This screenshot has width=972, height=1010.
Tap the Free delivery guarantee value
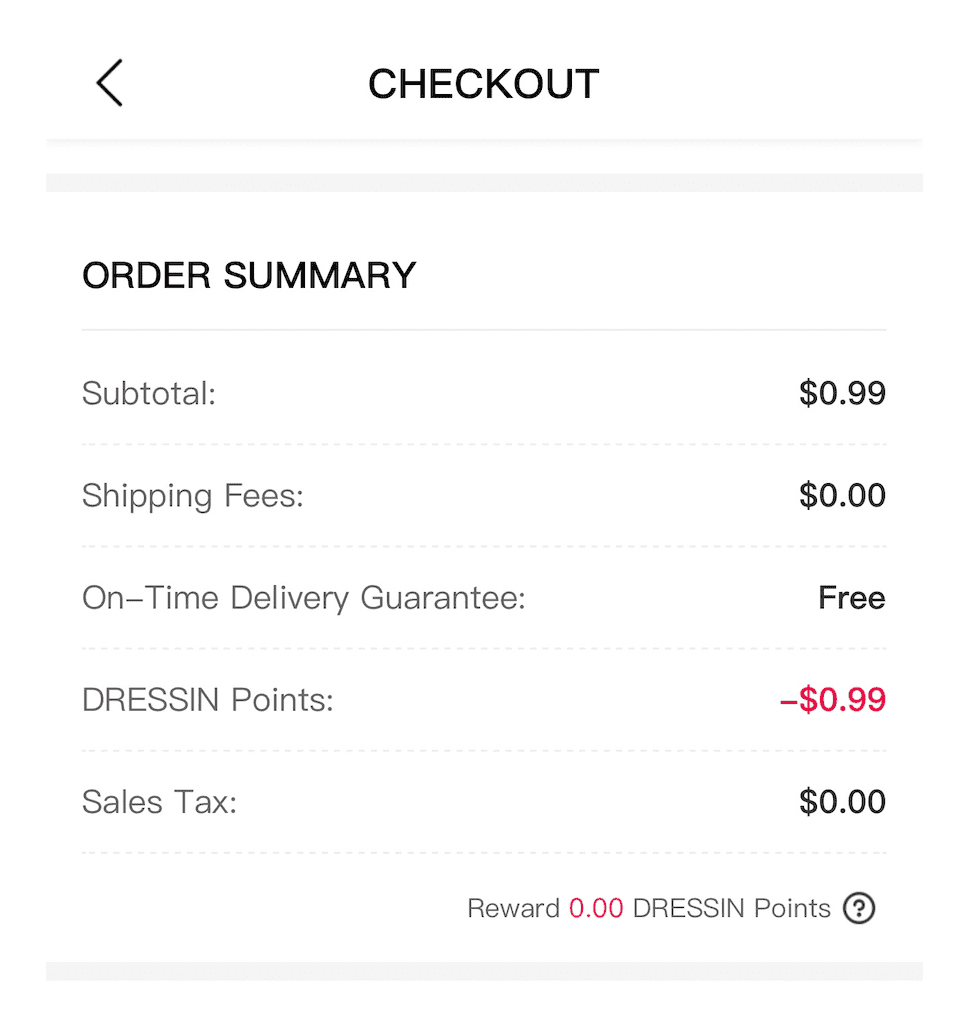[x=851, y=598]
